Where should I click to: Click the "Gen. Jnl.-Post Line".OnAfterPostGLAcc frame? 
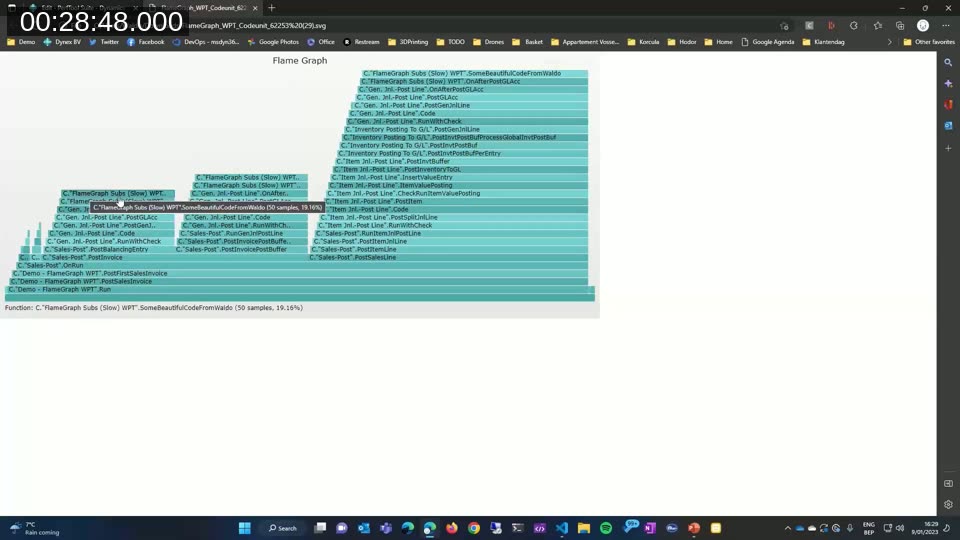(472, 89)
